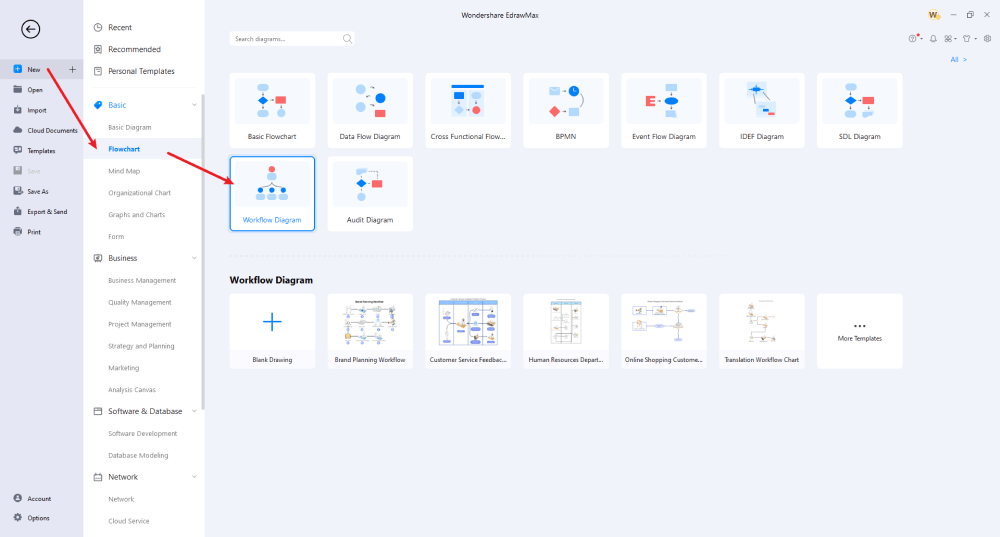Image resolution: width=1000 pixels, height=537 pixels.
Task: Open the Audit Diagram card
Action: pyautogui.click(x=370, y=193)
